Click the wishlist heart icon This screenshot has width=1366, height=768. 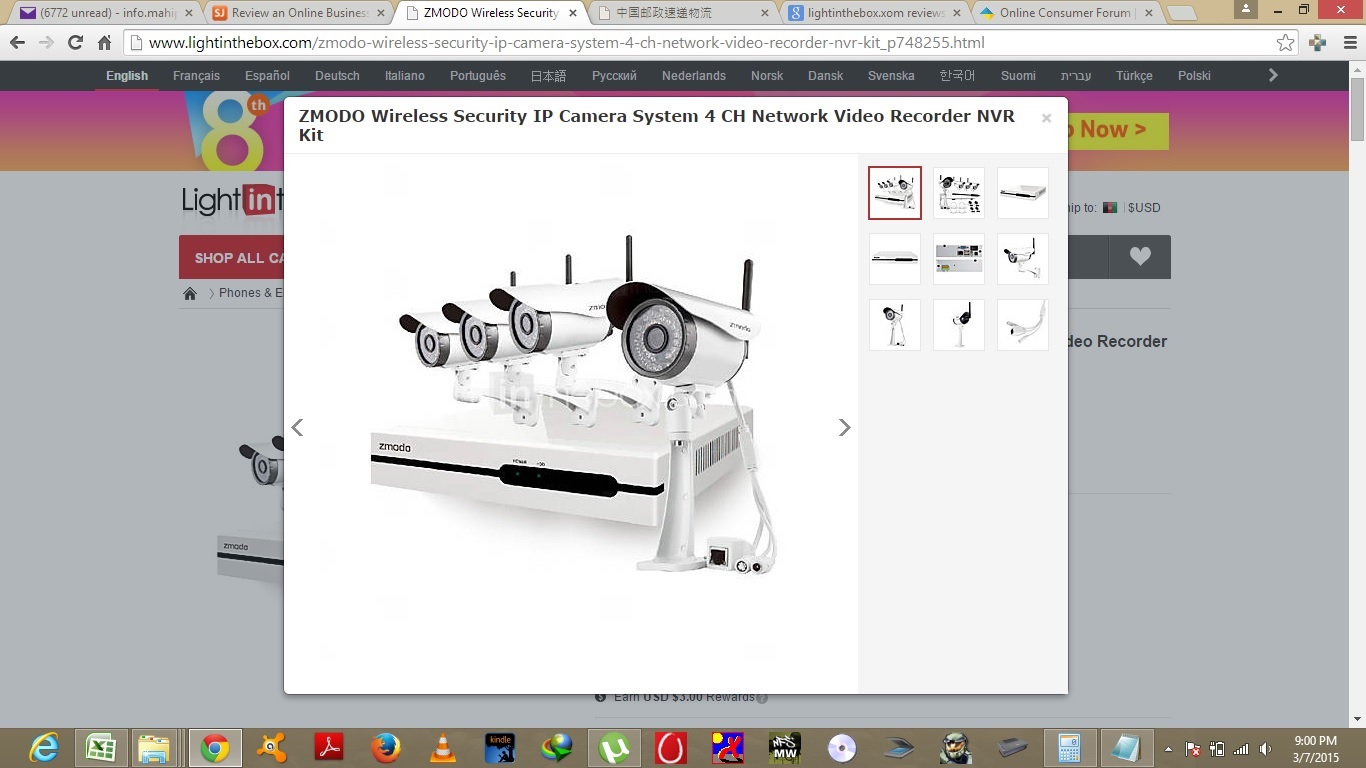1140,257
